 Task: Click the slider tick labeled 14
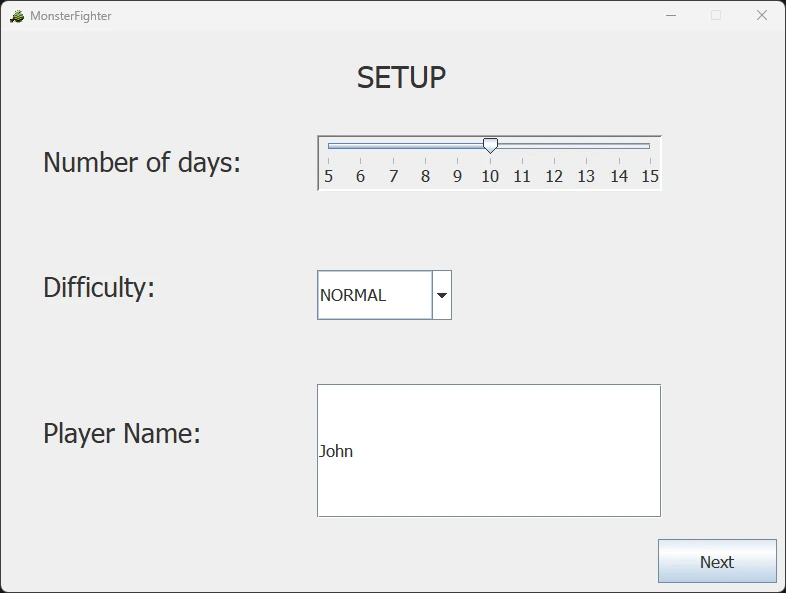tap(619, 176)
